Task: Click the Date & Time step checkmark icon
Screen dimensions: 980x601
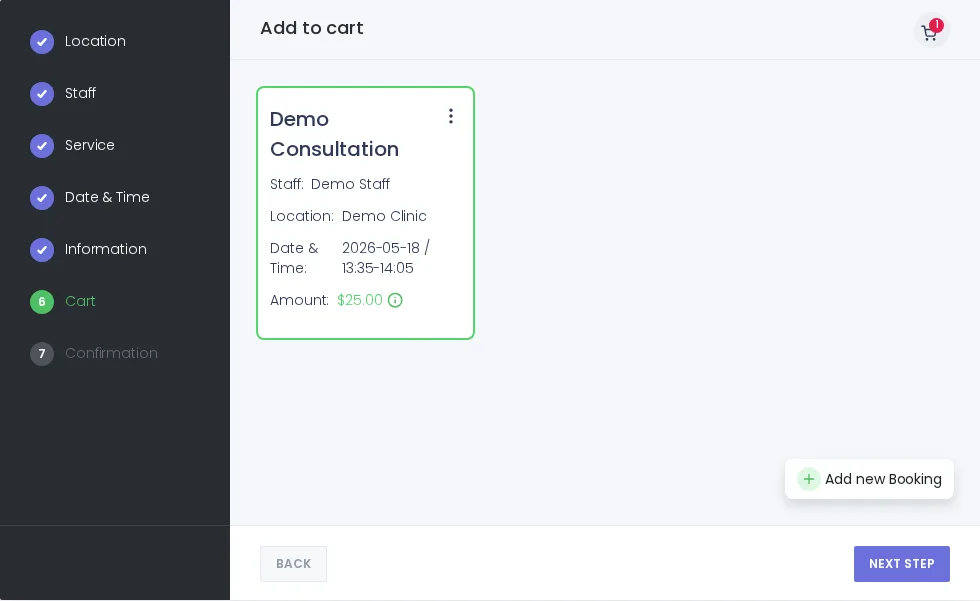Action: (42, 197)
